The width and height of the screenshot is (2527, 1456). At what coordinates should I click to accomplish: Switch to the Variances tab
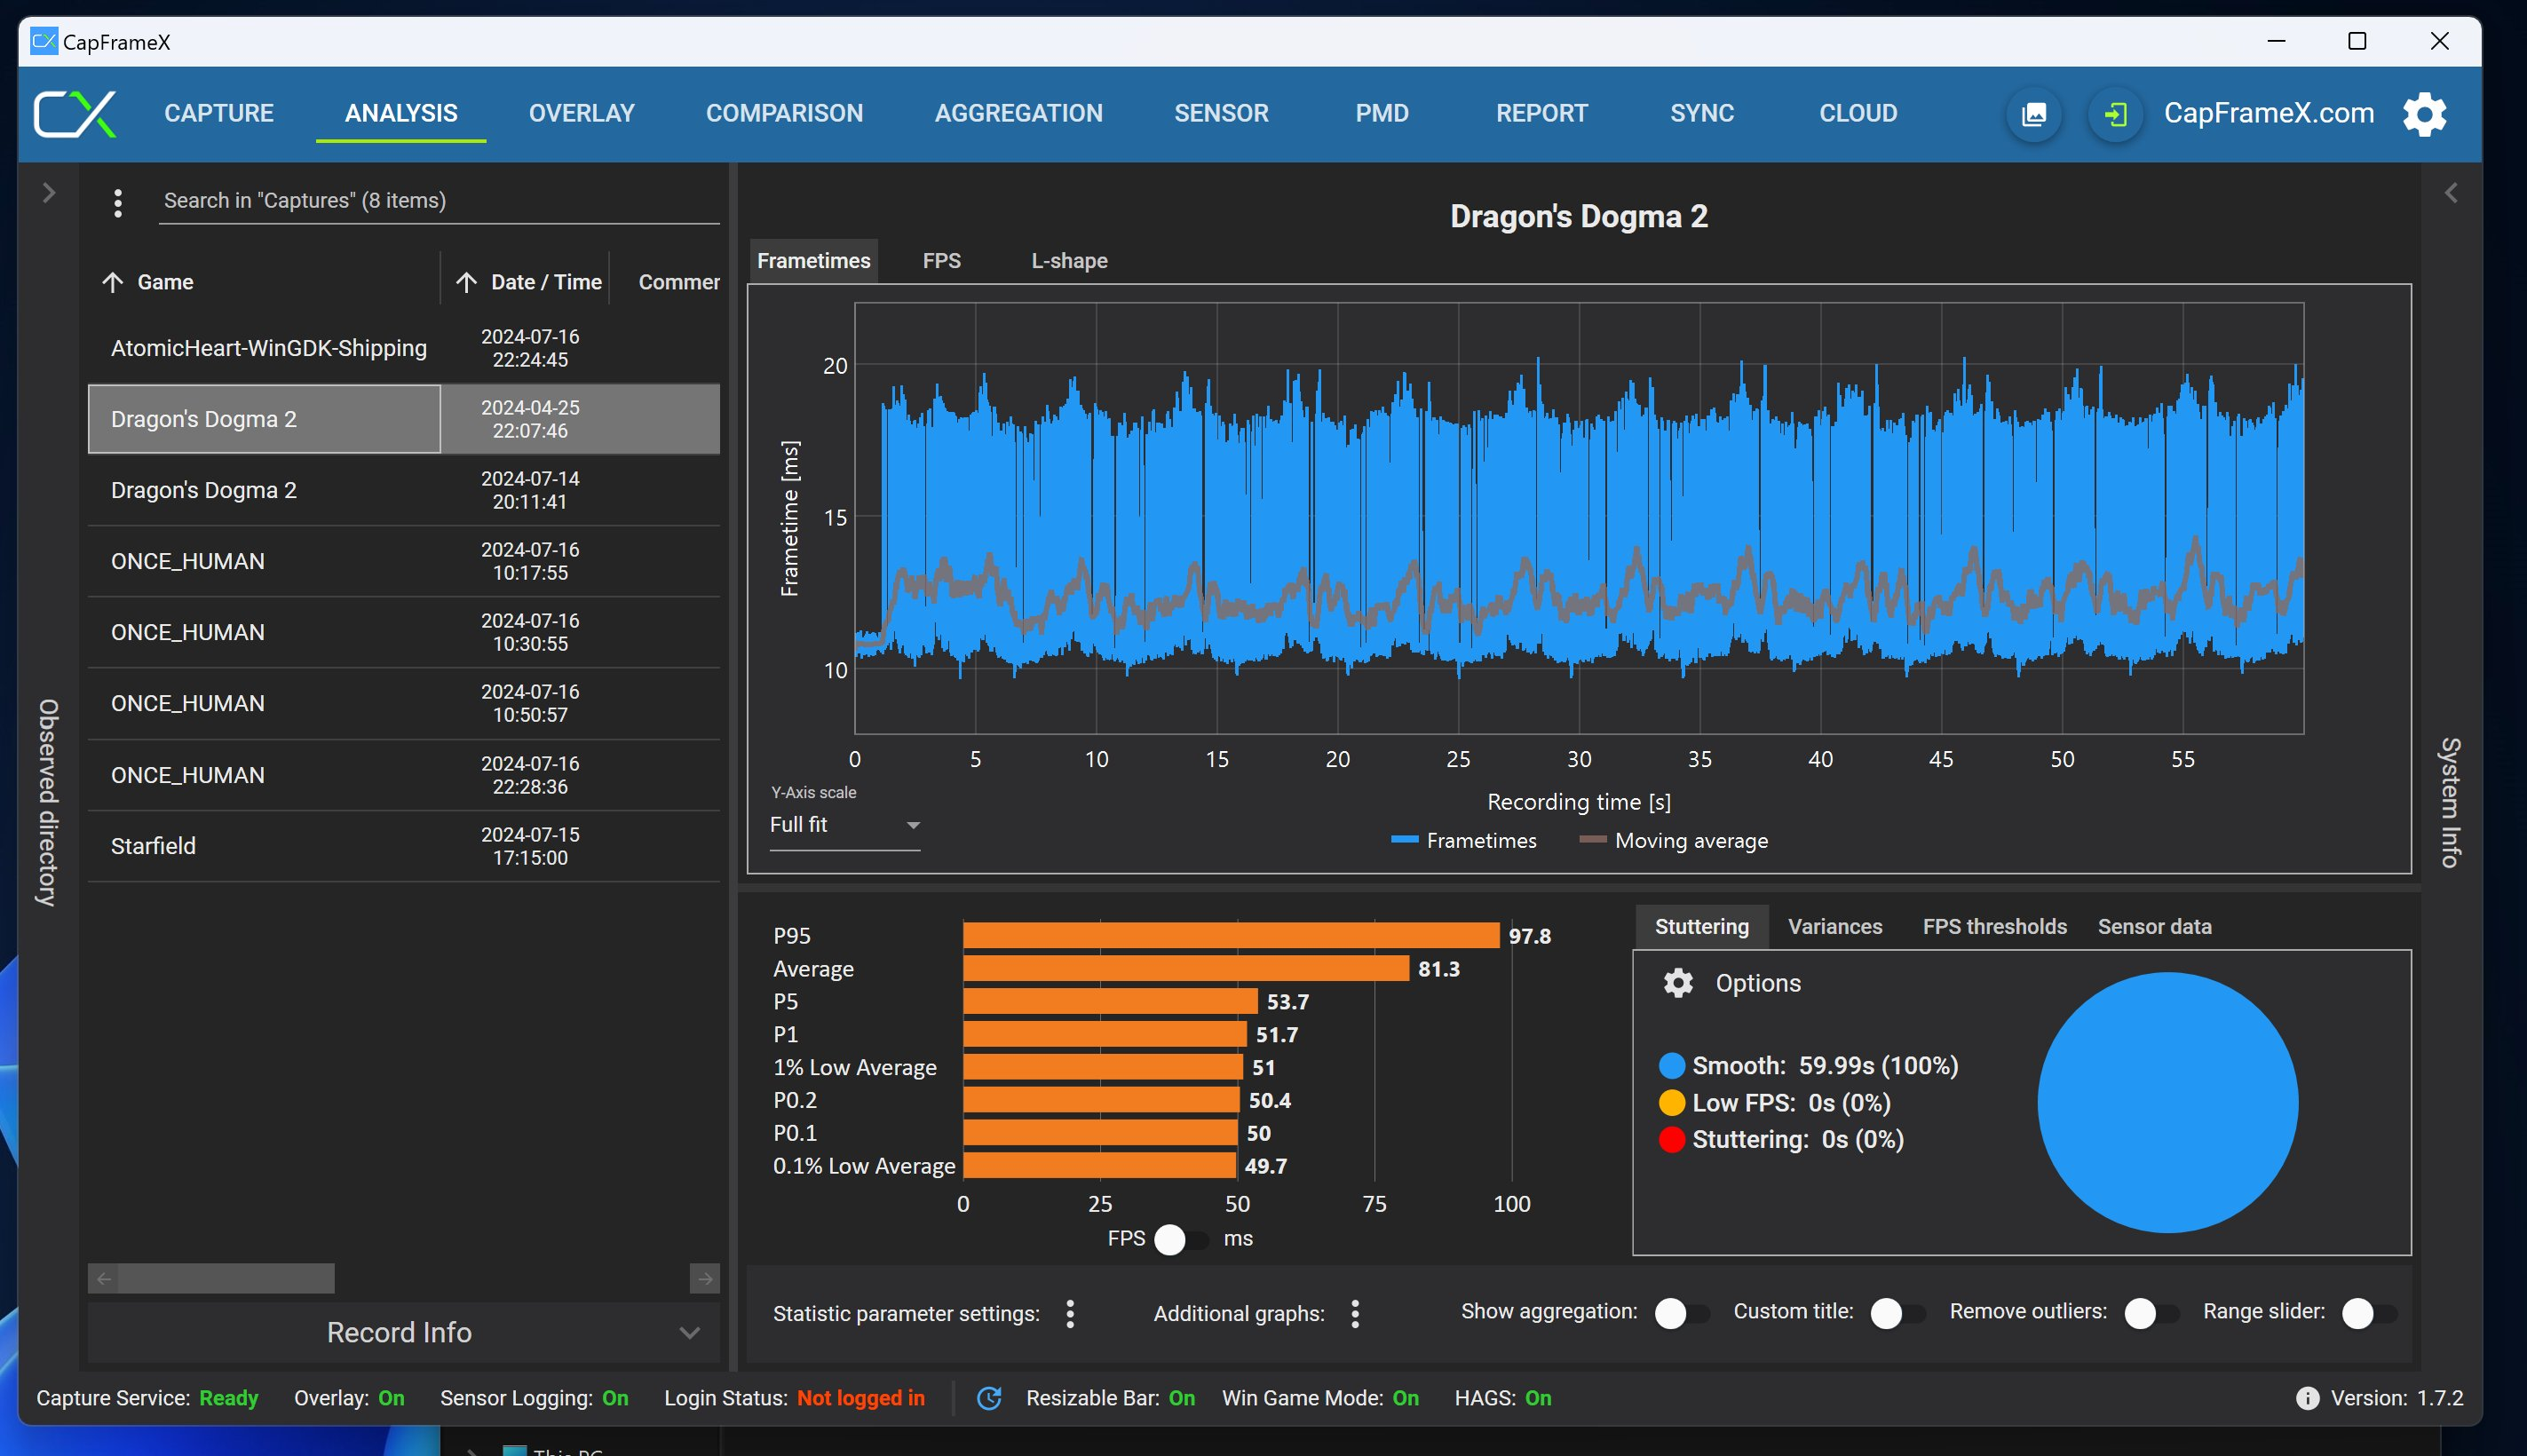pos(1834,926)
